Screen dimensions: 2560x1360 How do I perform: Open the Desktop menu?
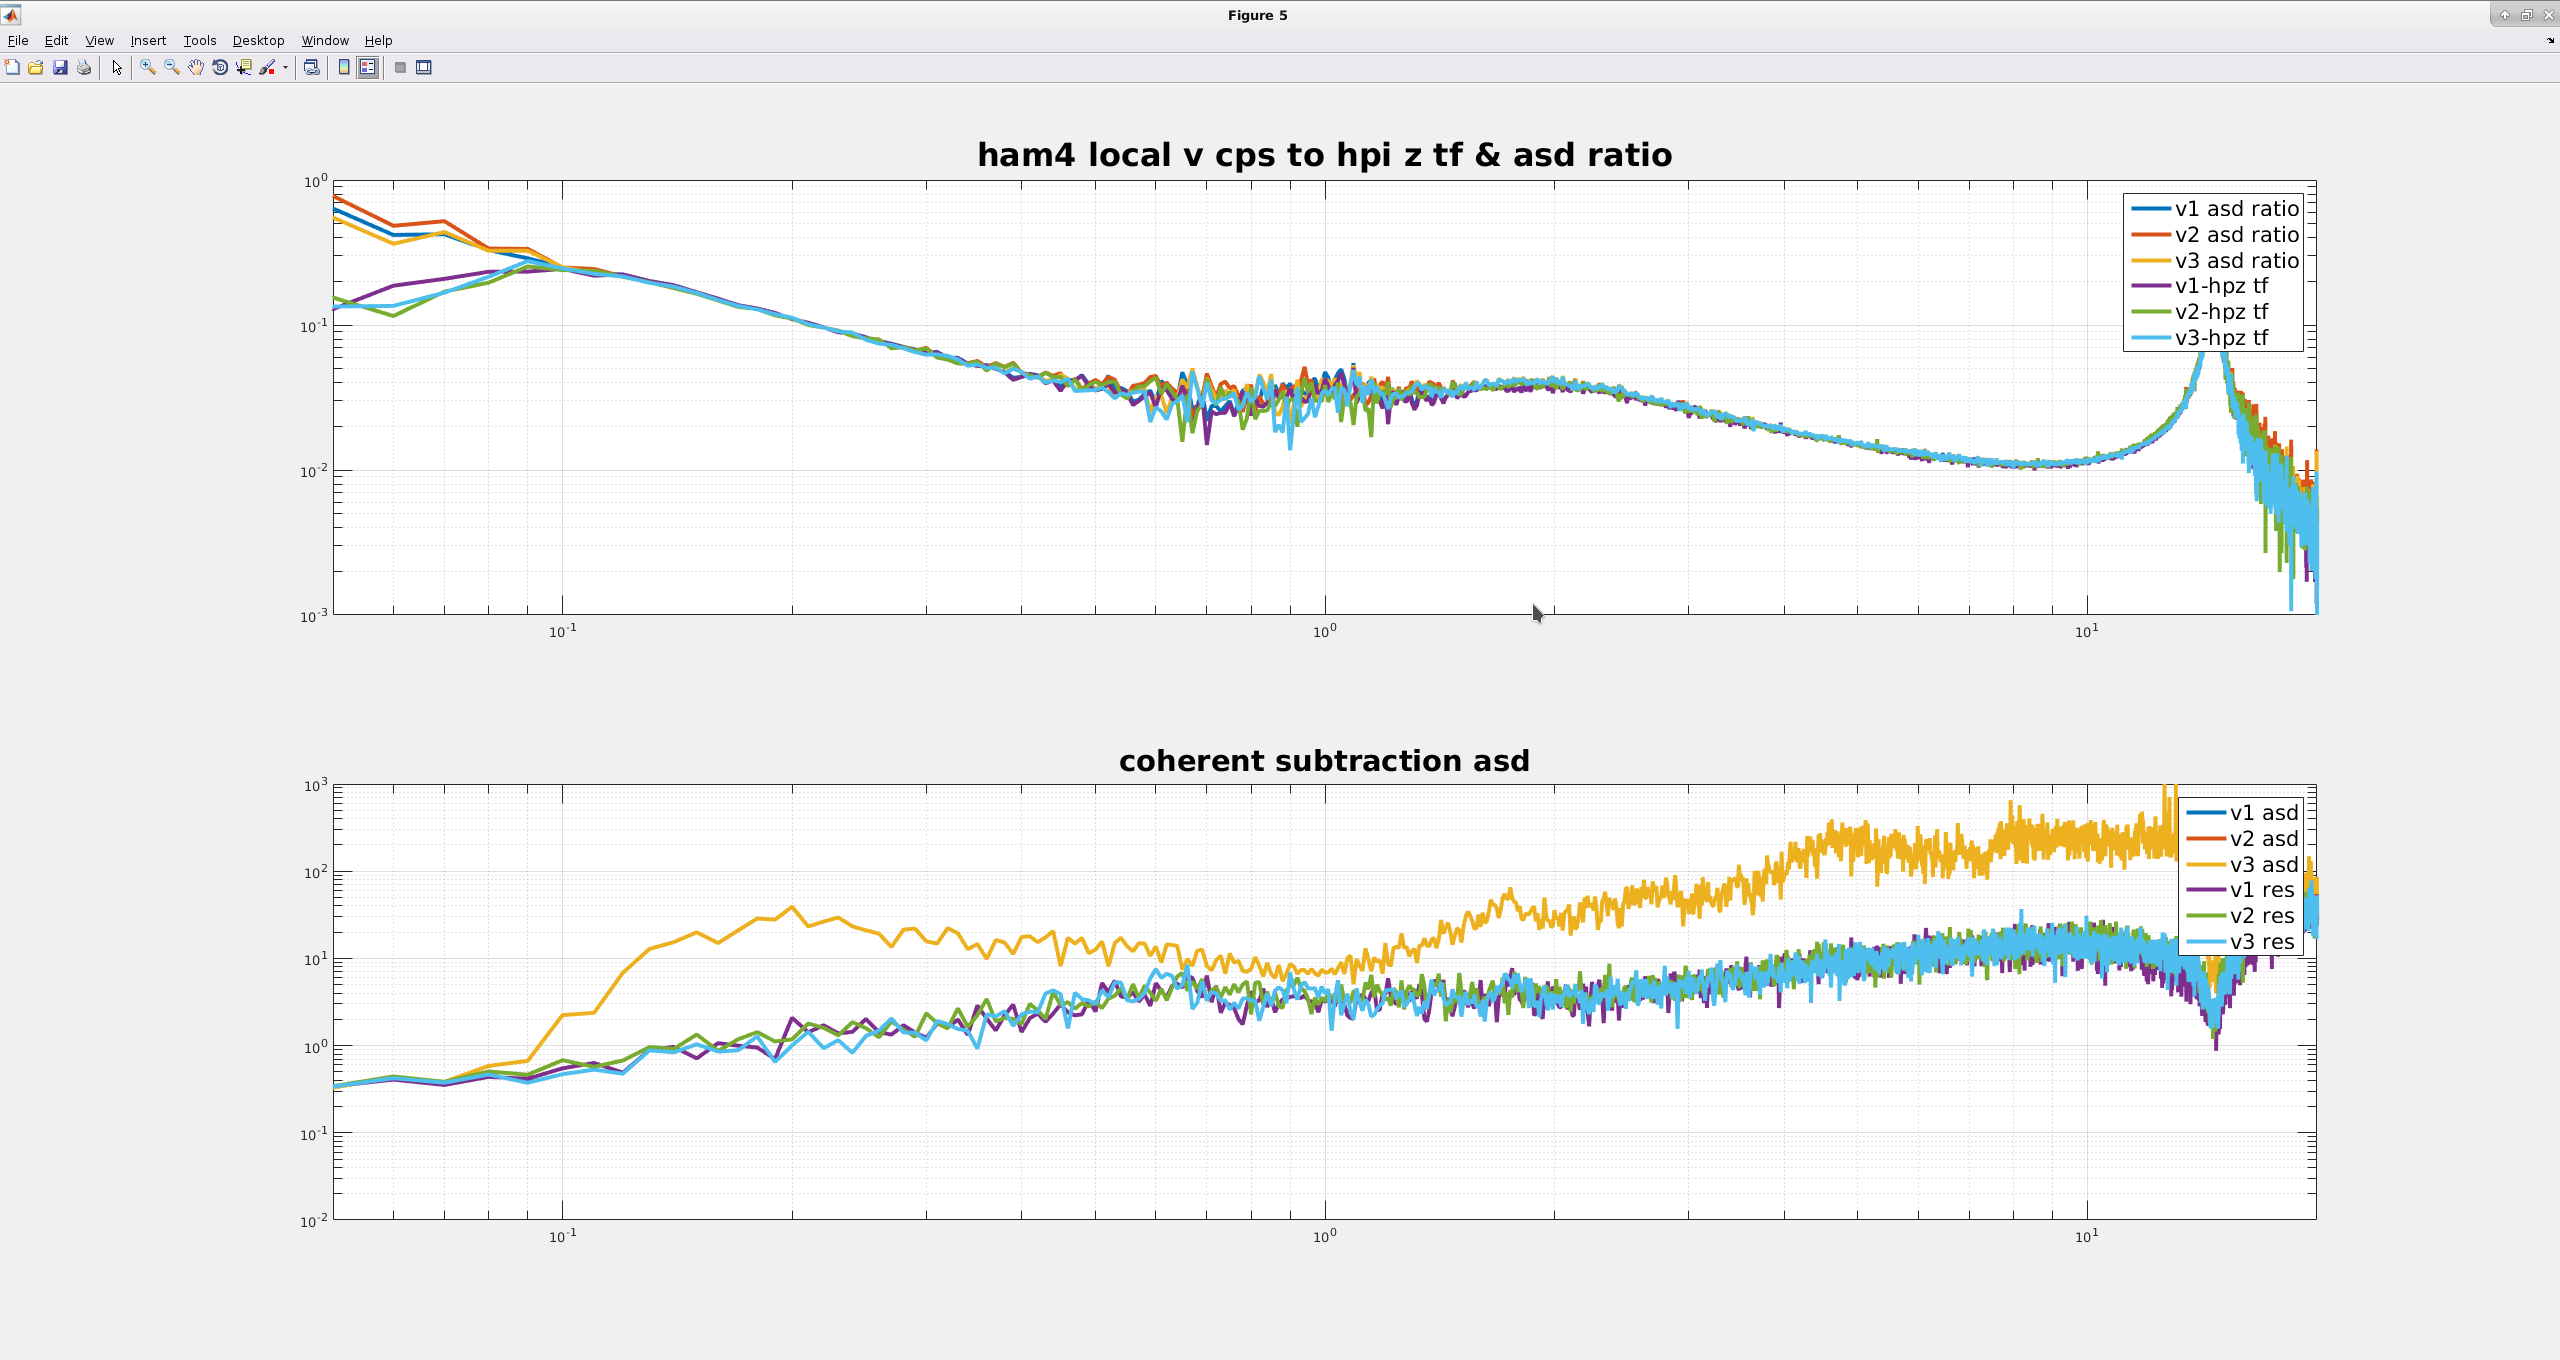click(258, 41)
